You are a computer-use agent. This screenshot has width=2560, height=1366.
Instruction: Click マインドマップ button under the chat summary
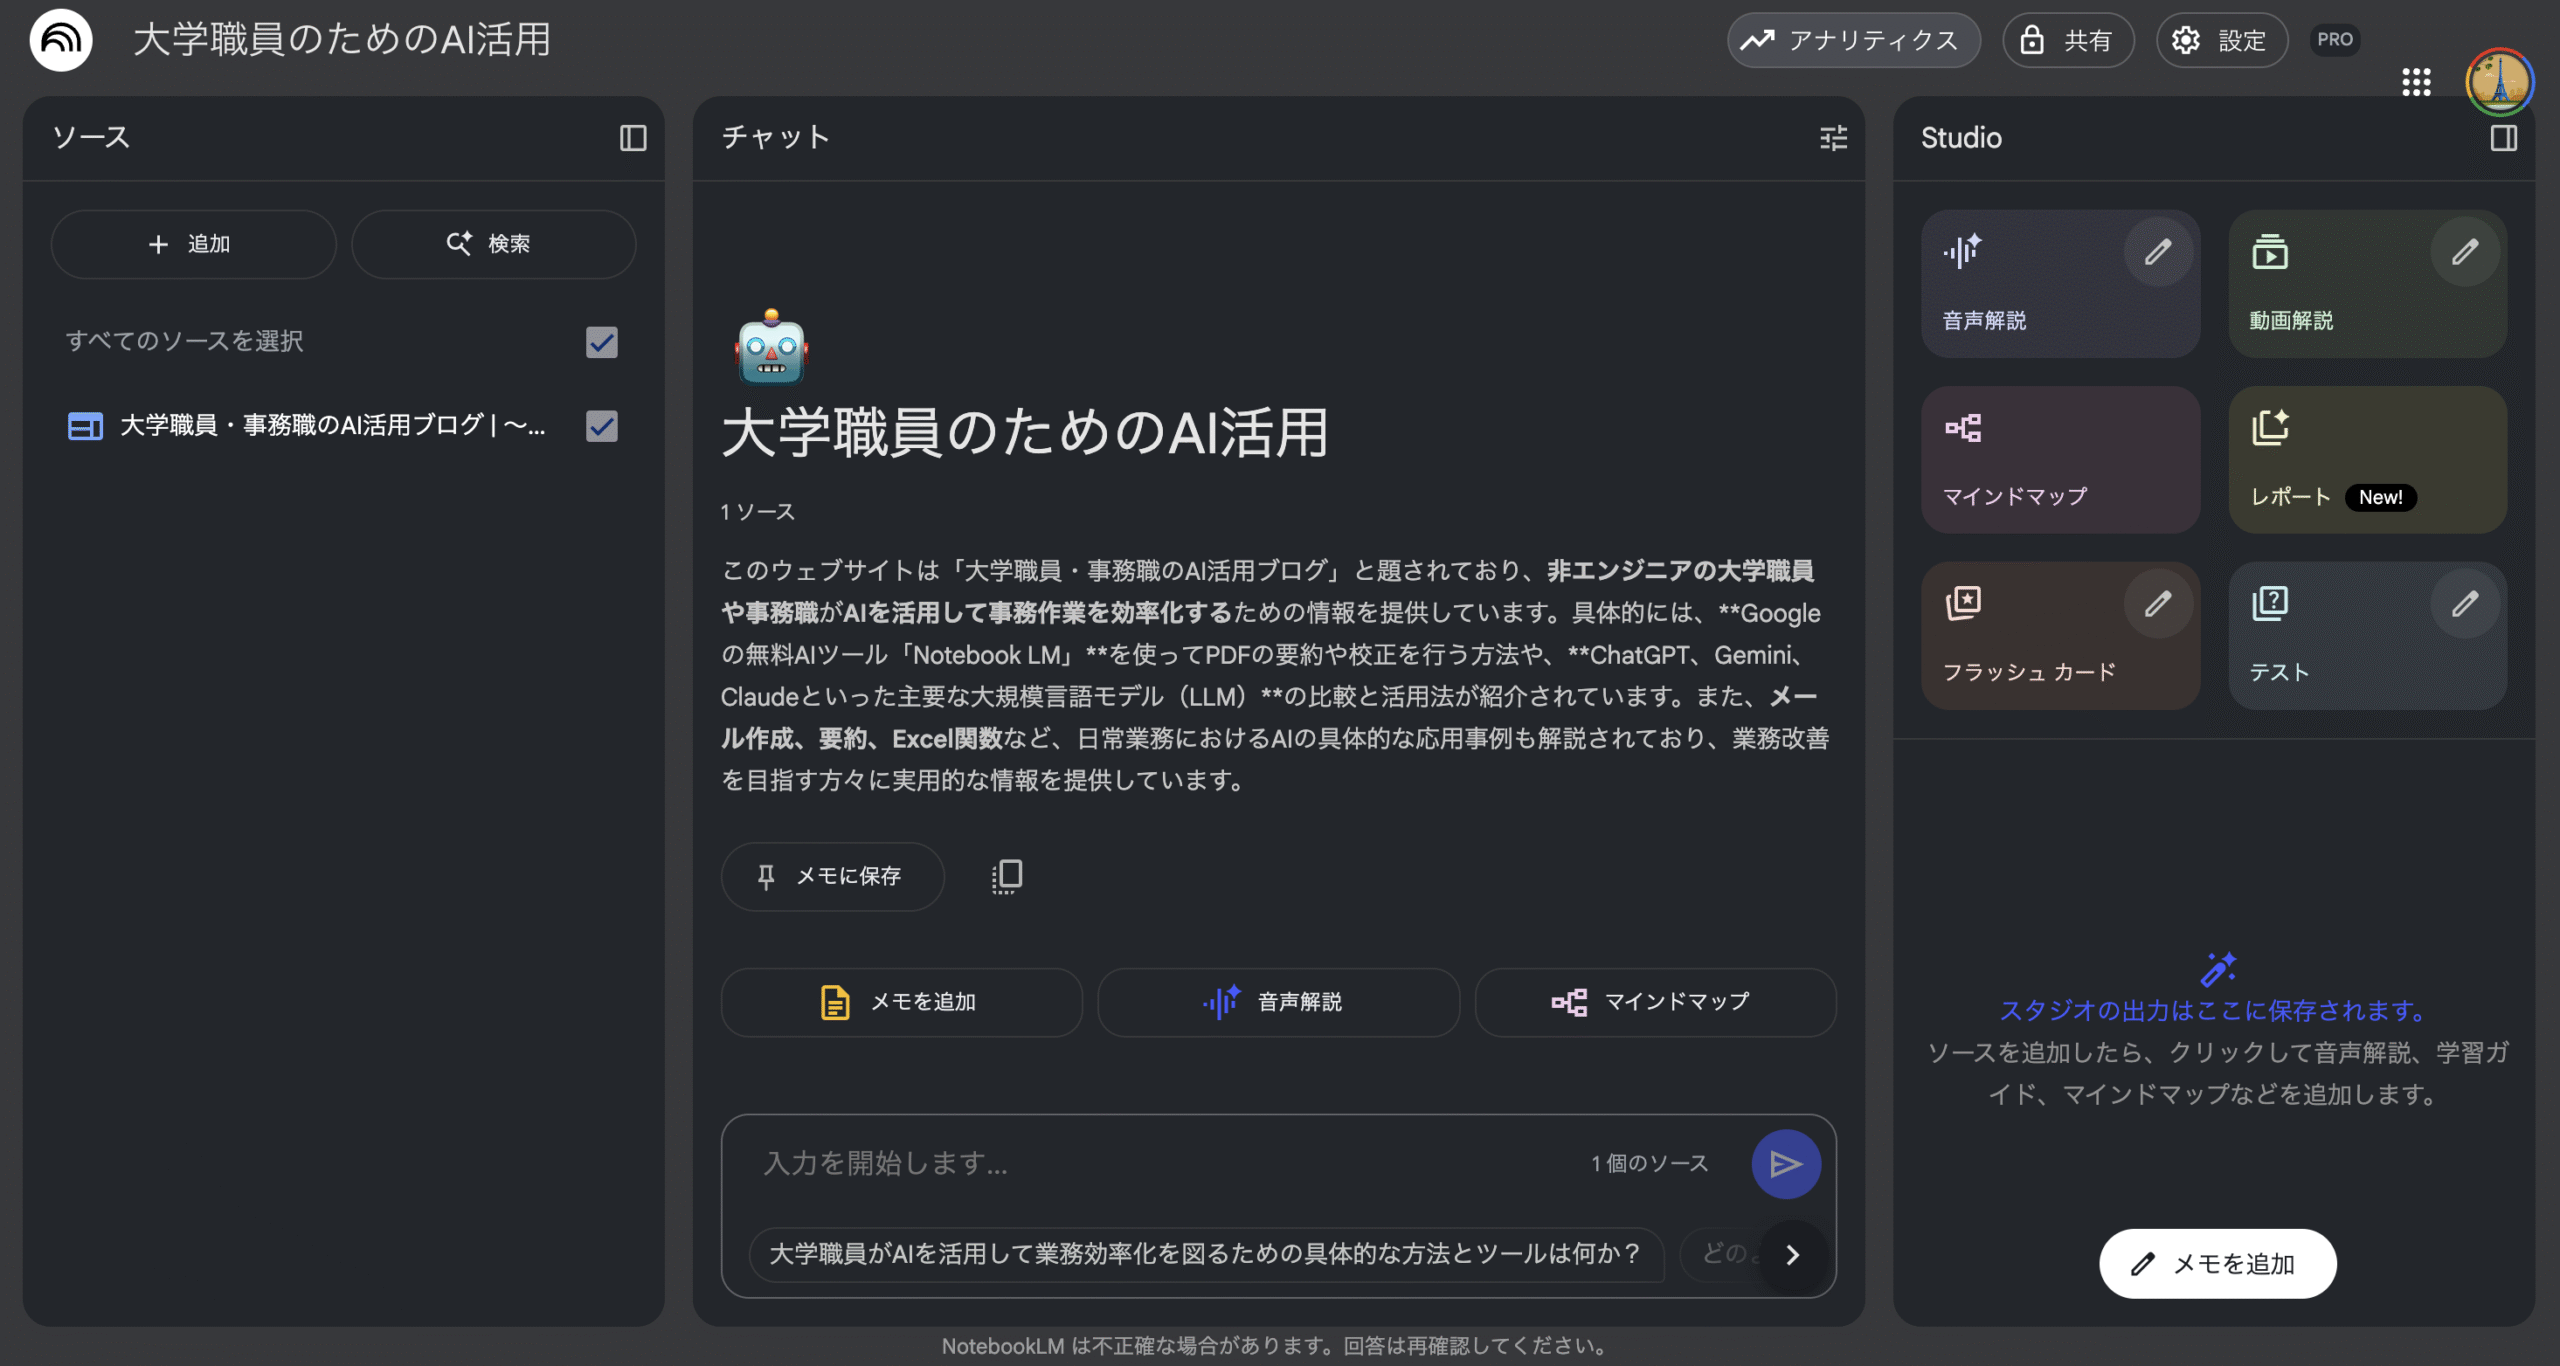pos(1655,1002)
